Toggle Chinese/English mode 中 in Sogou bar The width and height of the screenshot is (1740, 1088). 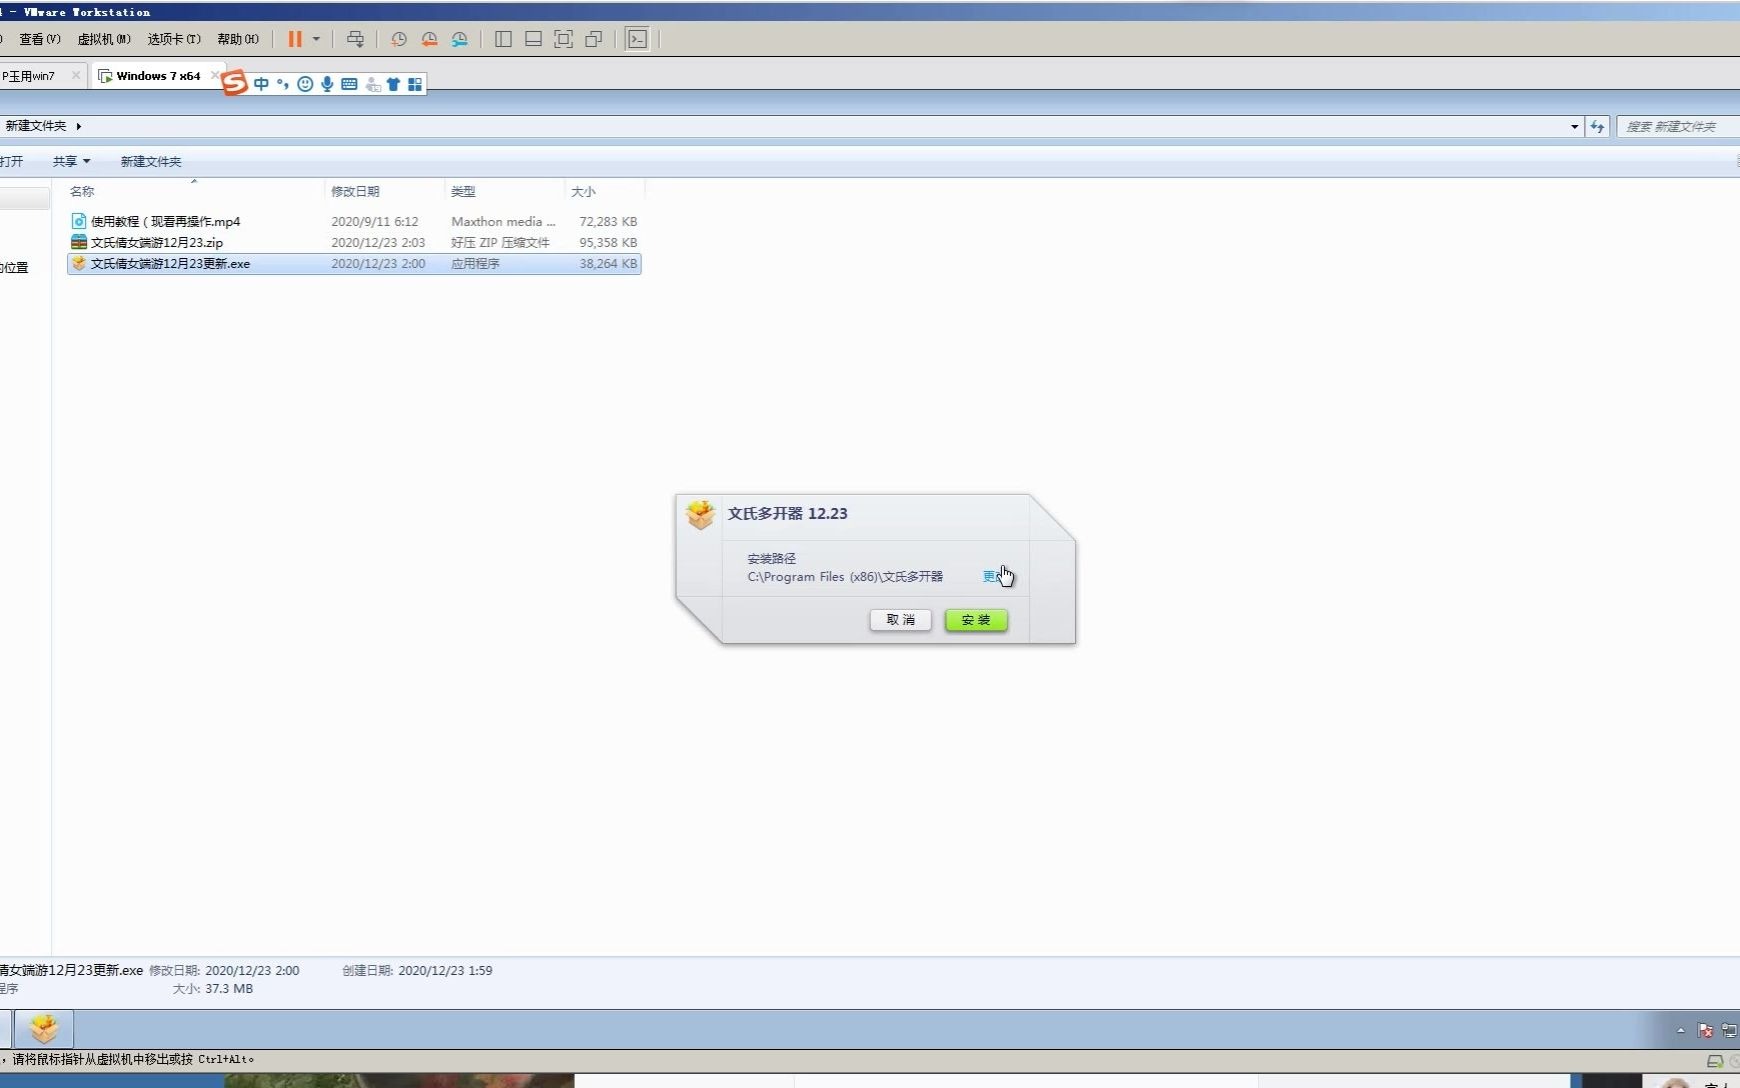tap(261, 84)
